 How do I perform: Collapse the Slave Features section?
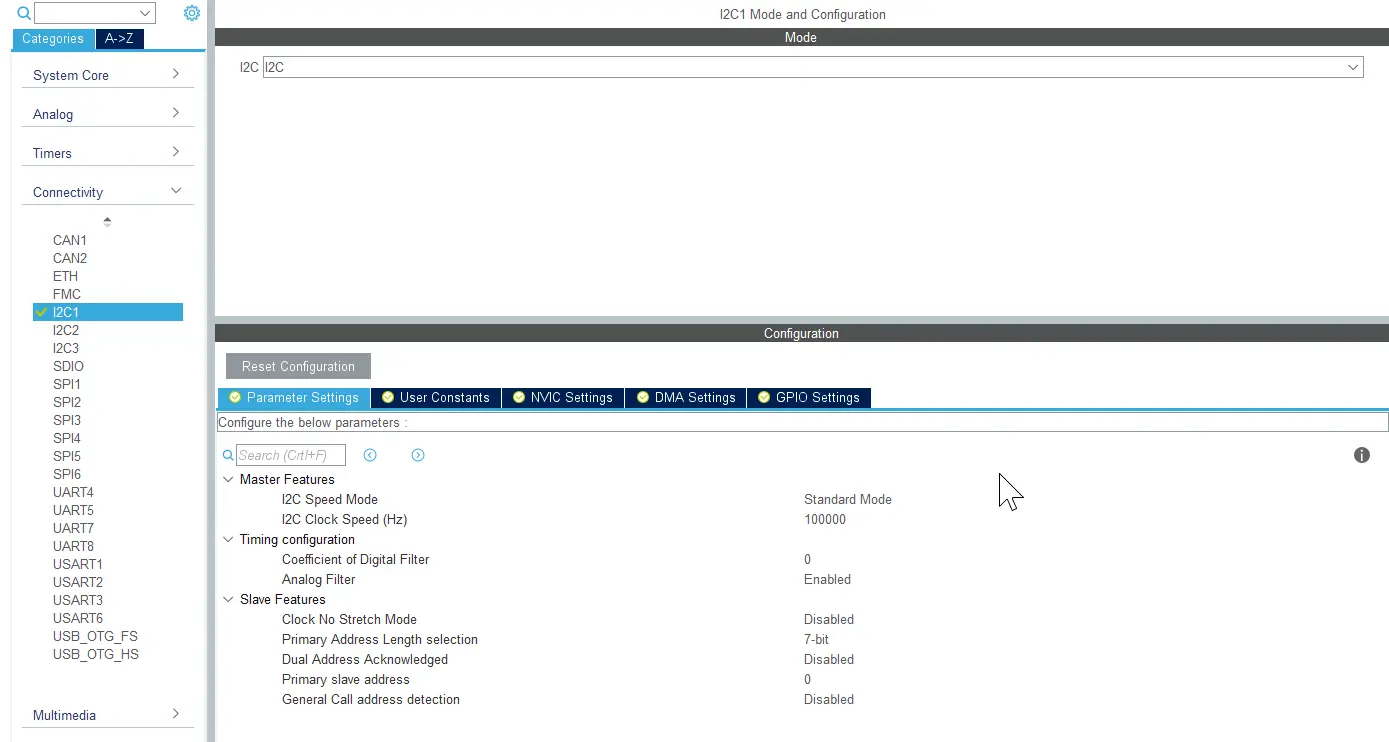tap(228, 600)
